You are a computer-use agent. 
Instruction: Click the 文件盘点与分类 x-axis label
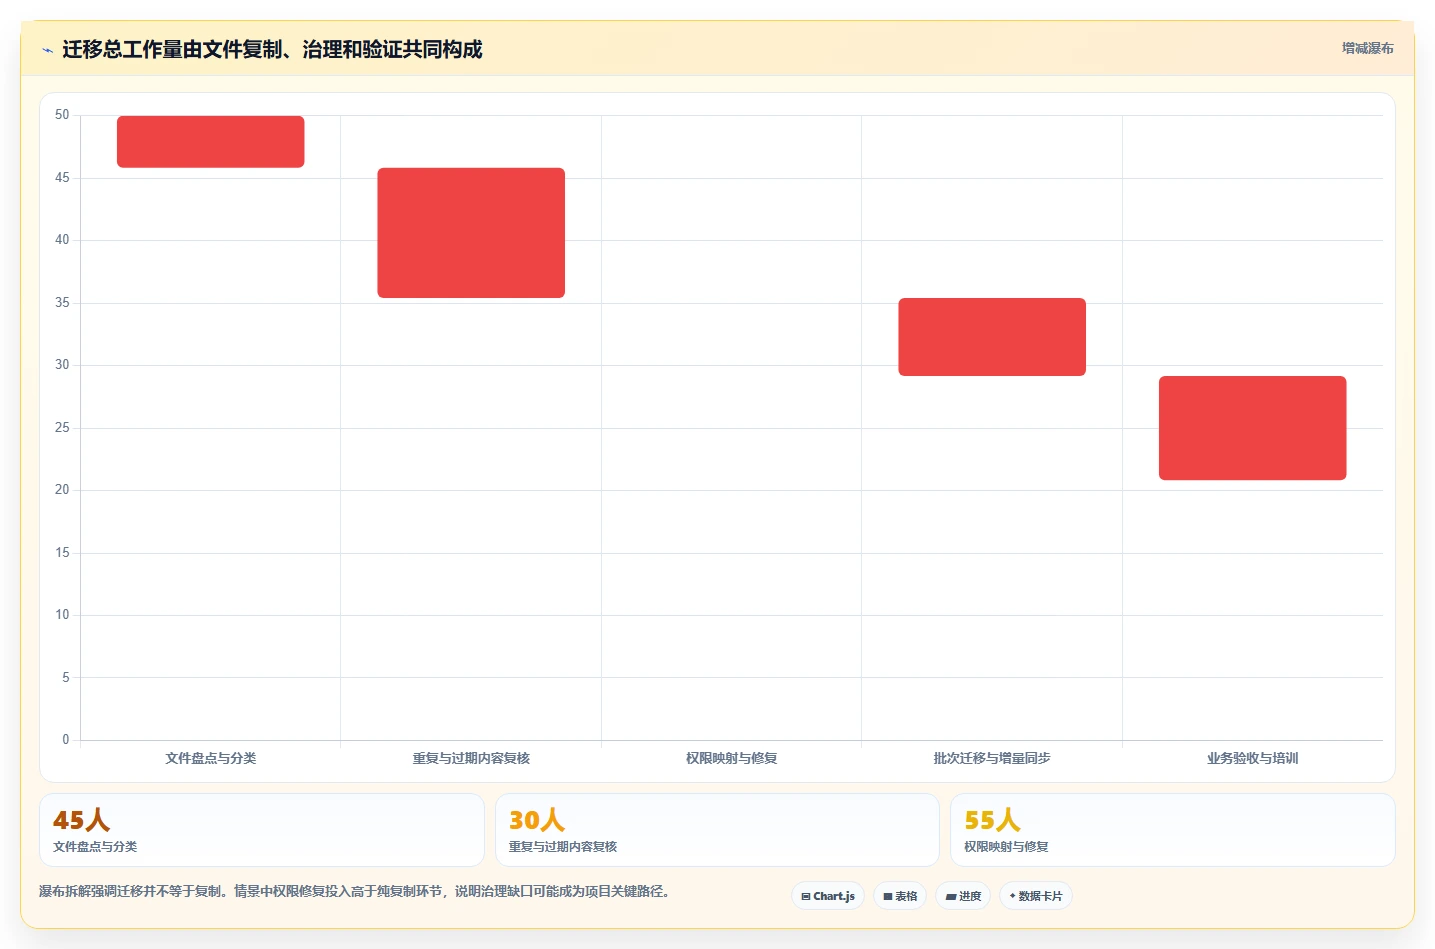tap(211, 758)
